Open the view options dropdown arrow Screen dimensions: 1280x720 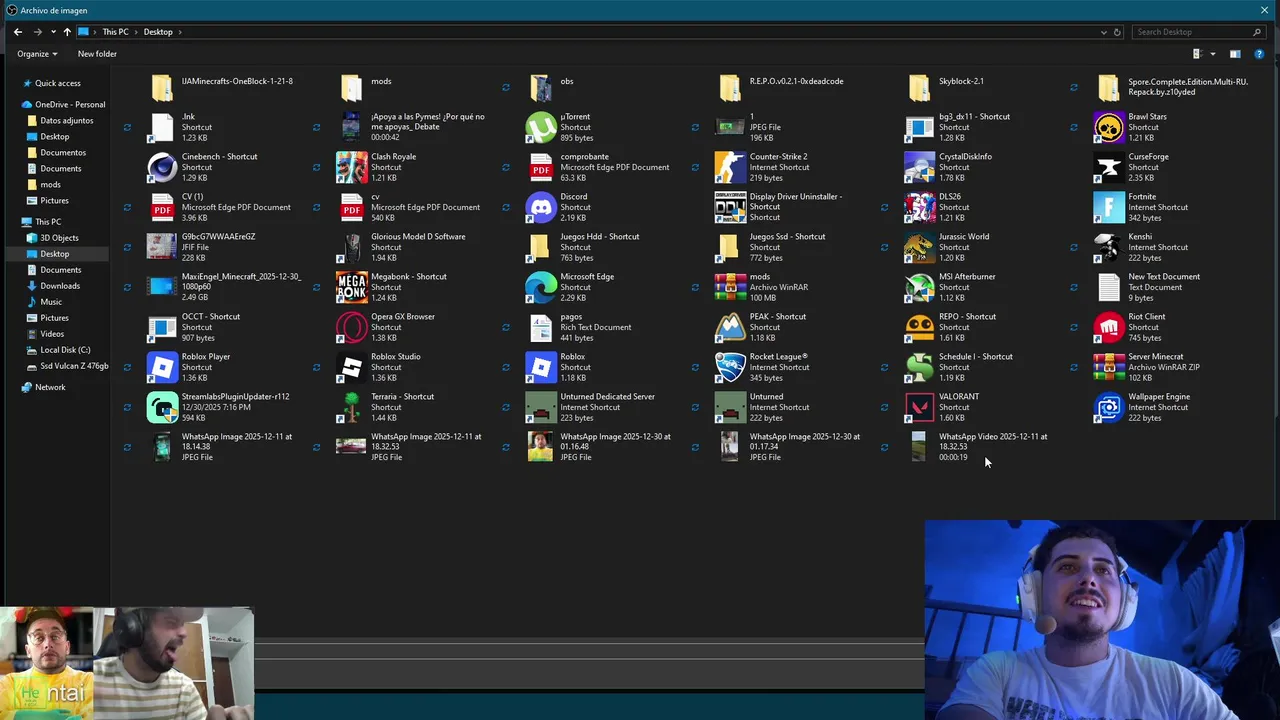coord(1213,54)
